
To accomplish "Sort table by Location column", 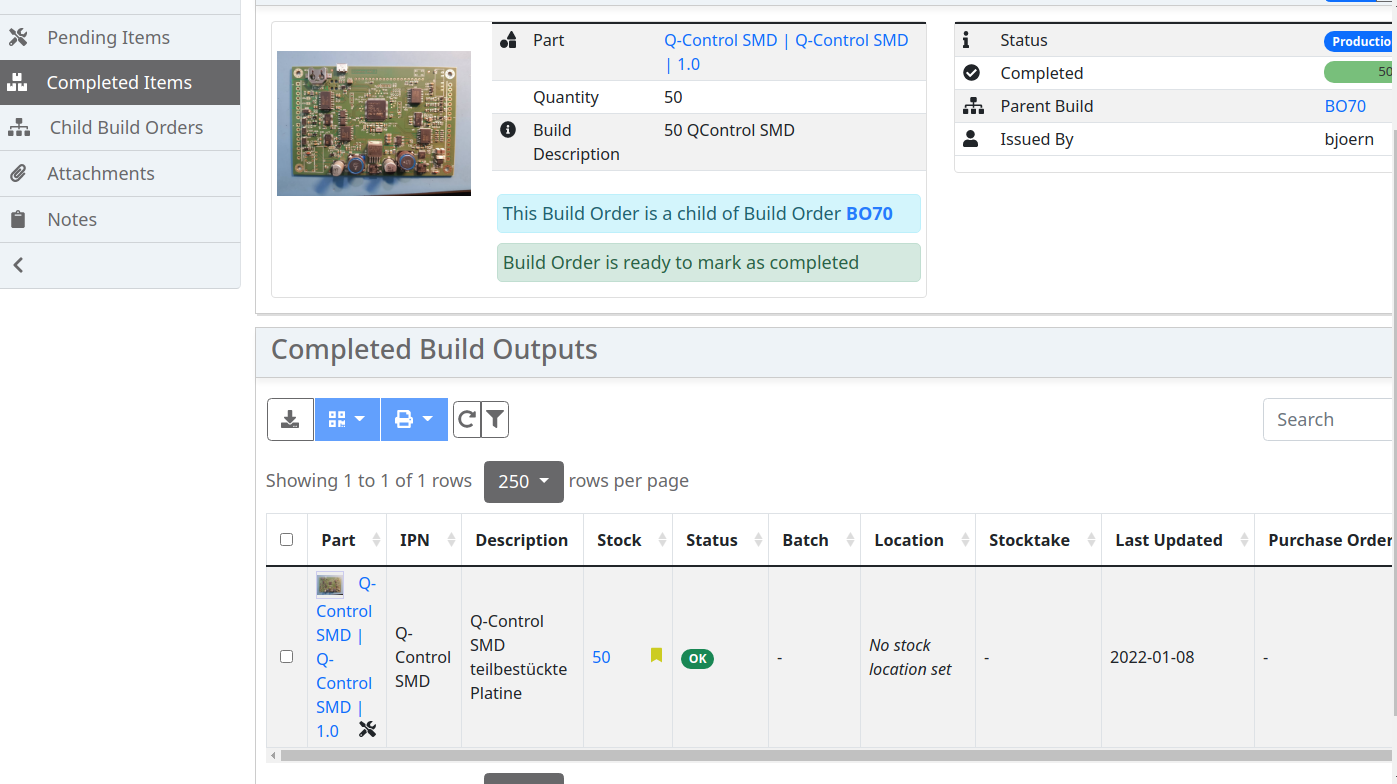I will pos(918,540).
